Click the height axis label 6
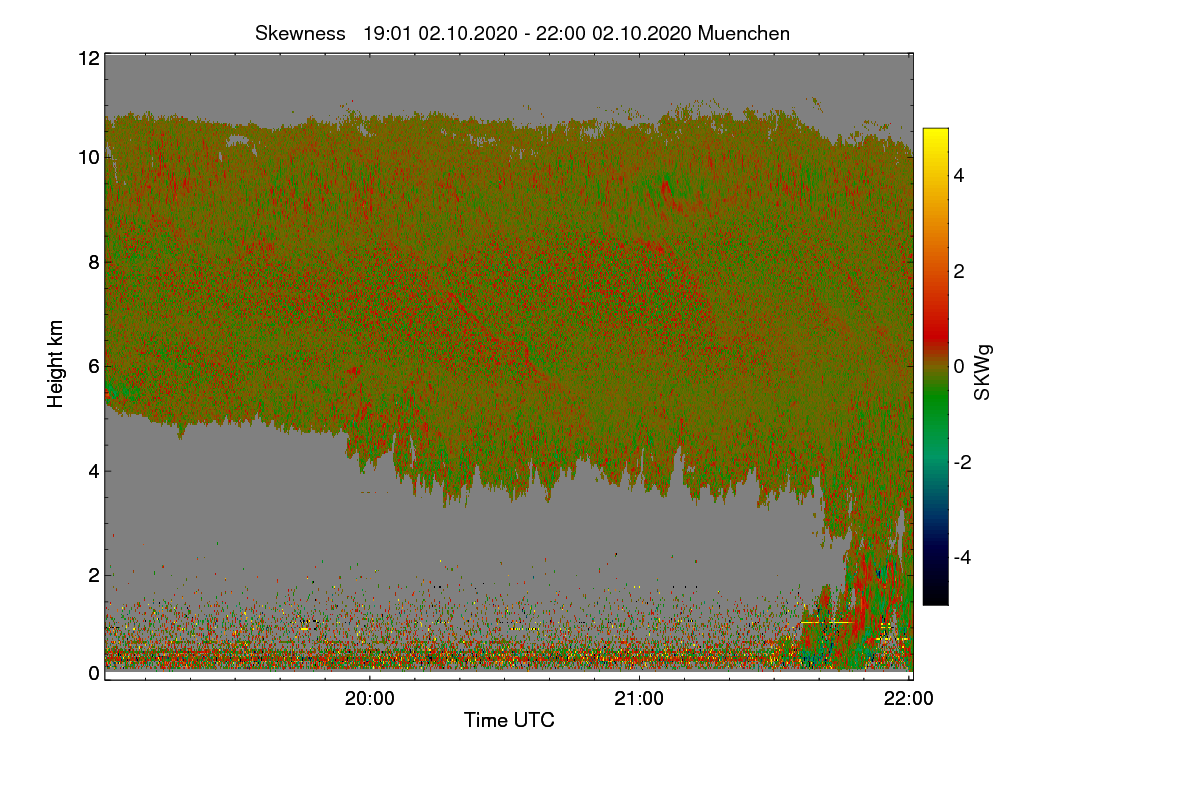This screenshot has width=1200, height=800. point(93,366)
